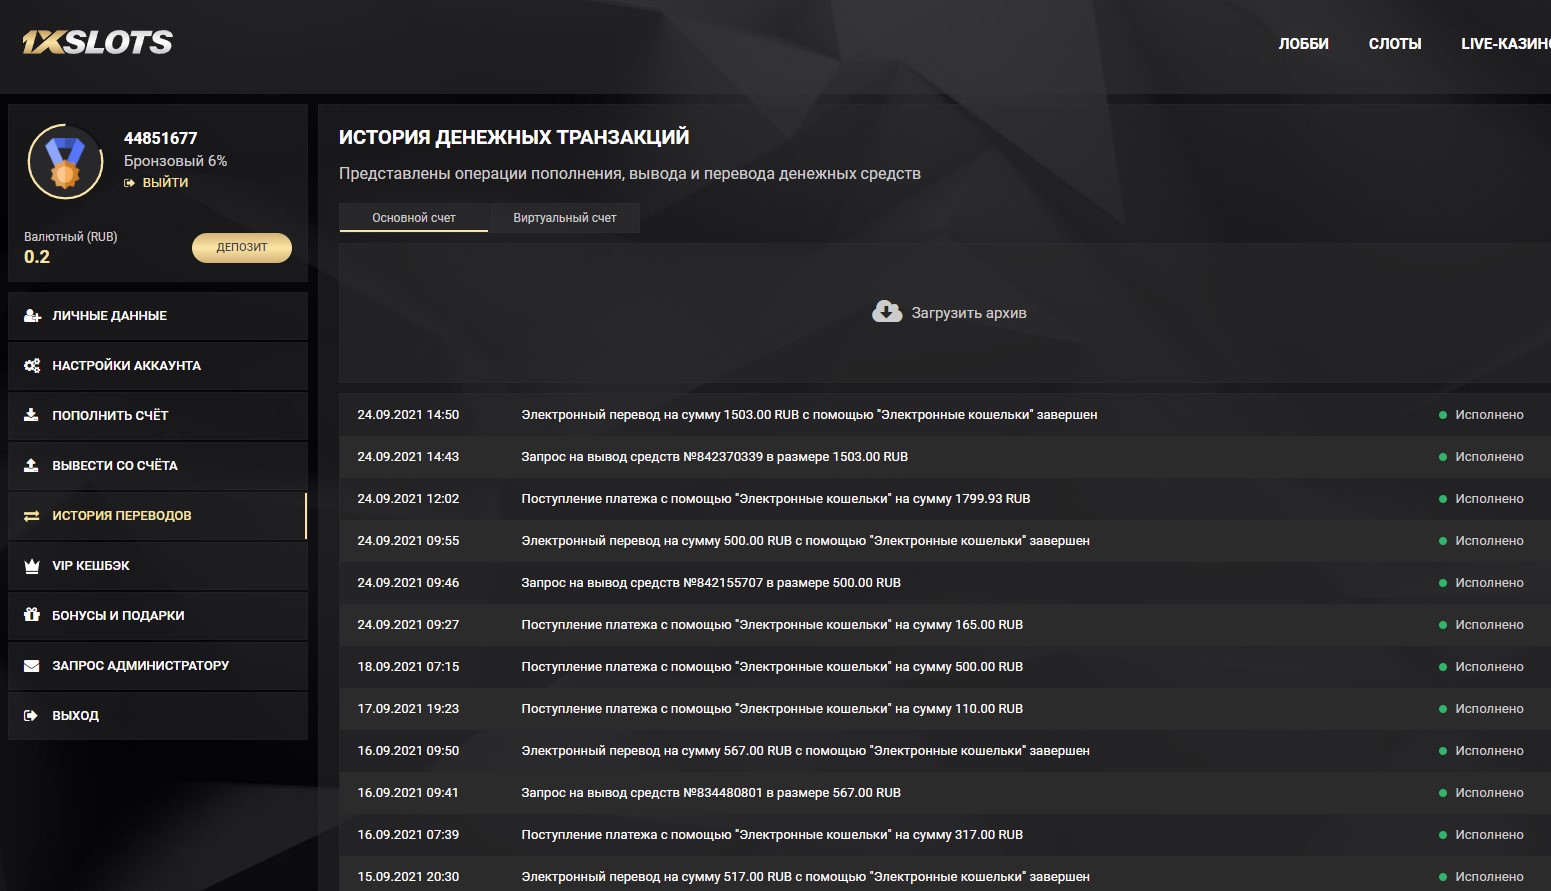1551x891 pixels.
Task: Click the exit icon in sidebar menu
Action: coord(31,715)
